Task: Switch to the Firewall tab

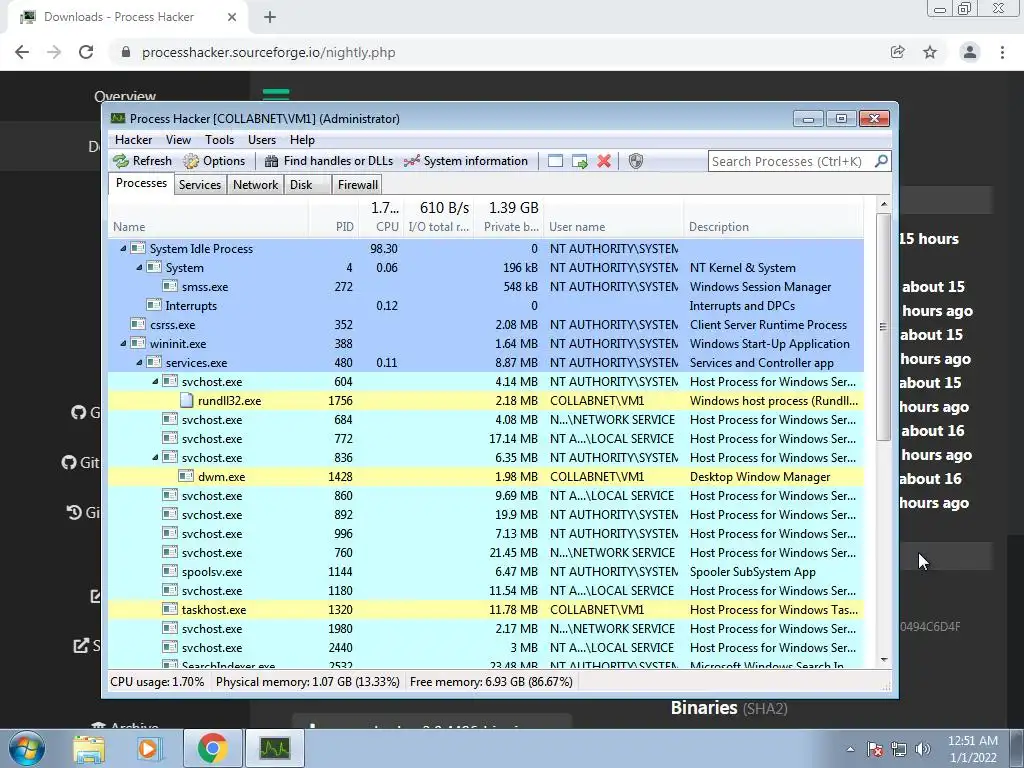Action: 357,185
